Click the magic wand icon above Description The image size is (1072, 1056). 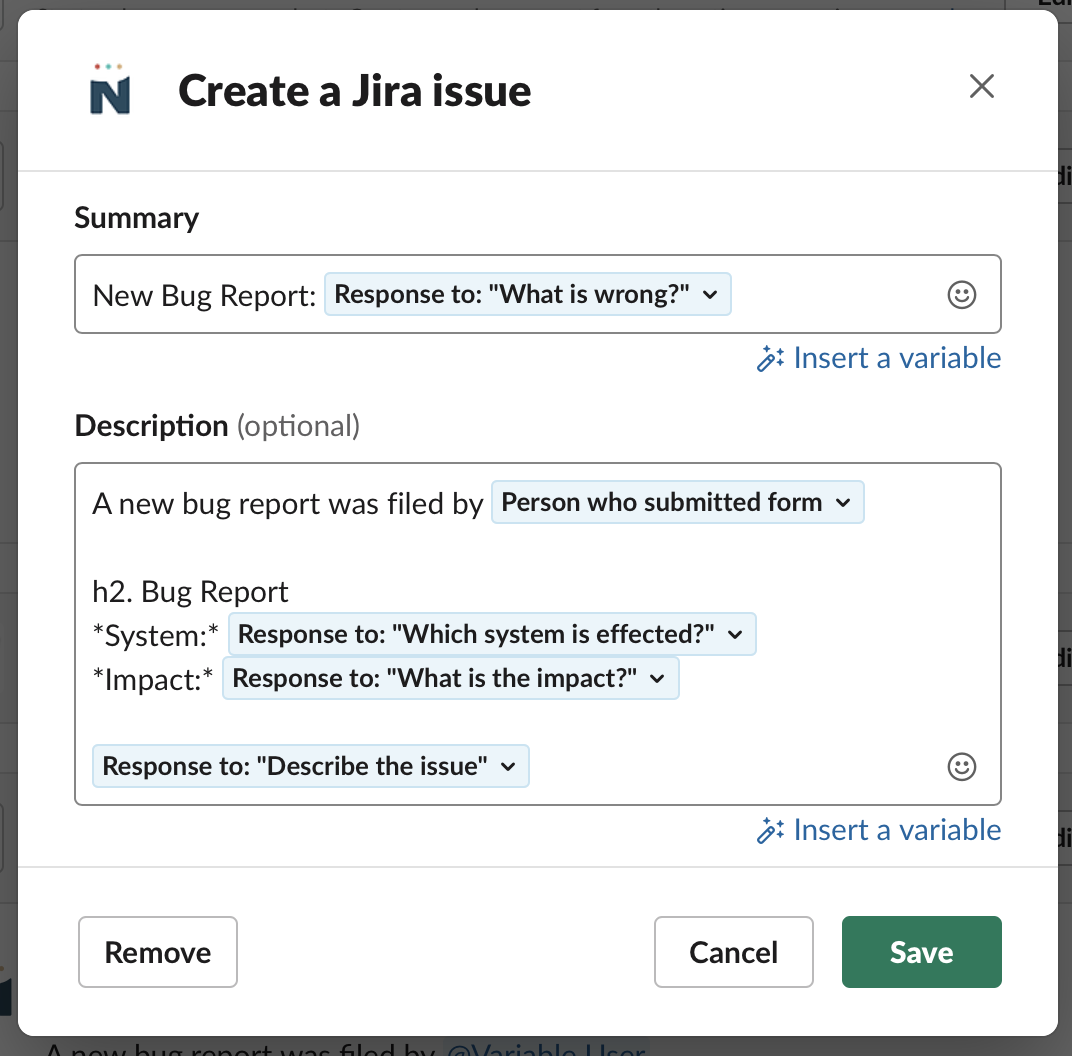(x=769, y=357)
